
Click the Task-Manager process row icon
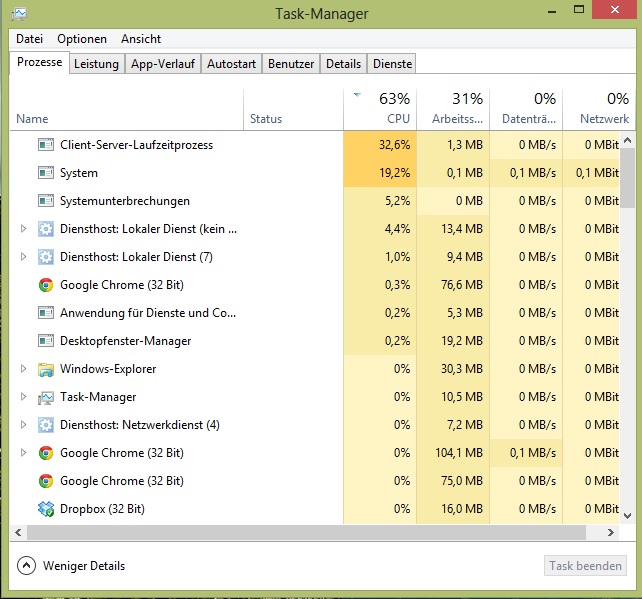tap(46, 397)
